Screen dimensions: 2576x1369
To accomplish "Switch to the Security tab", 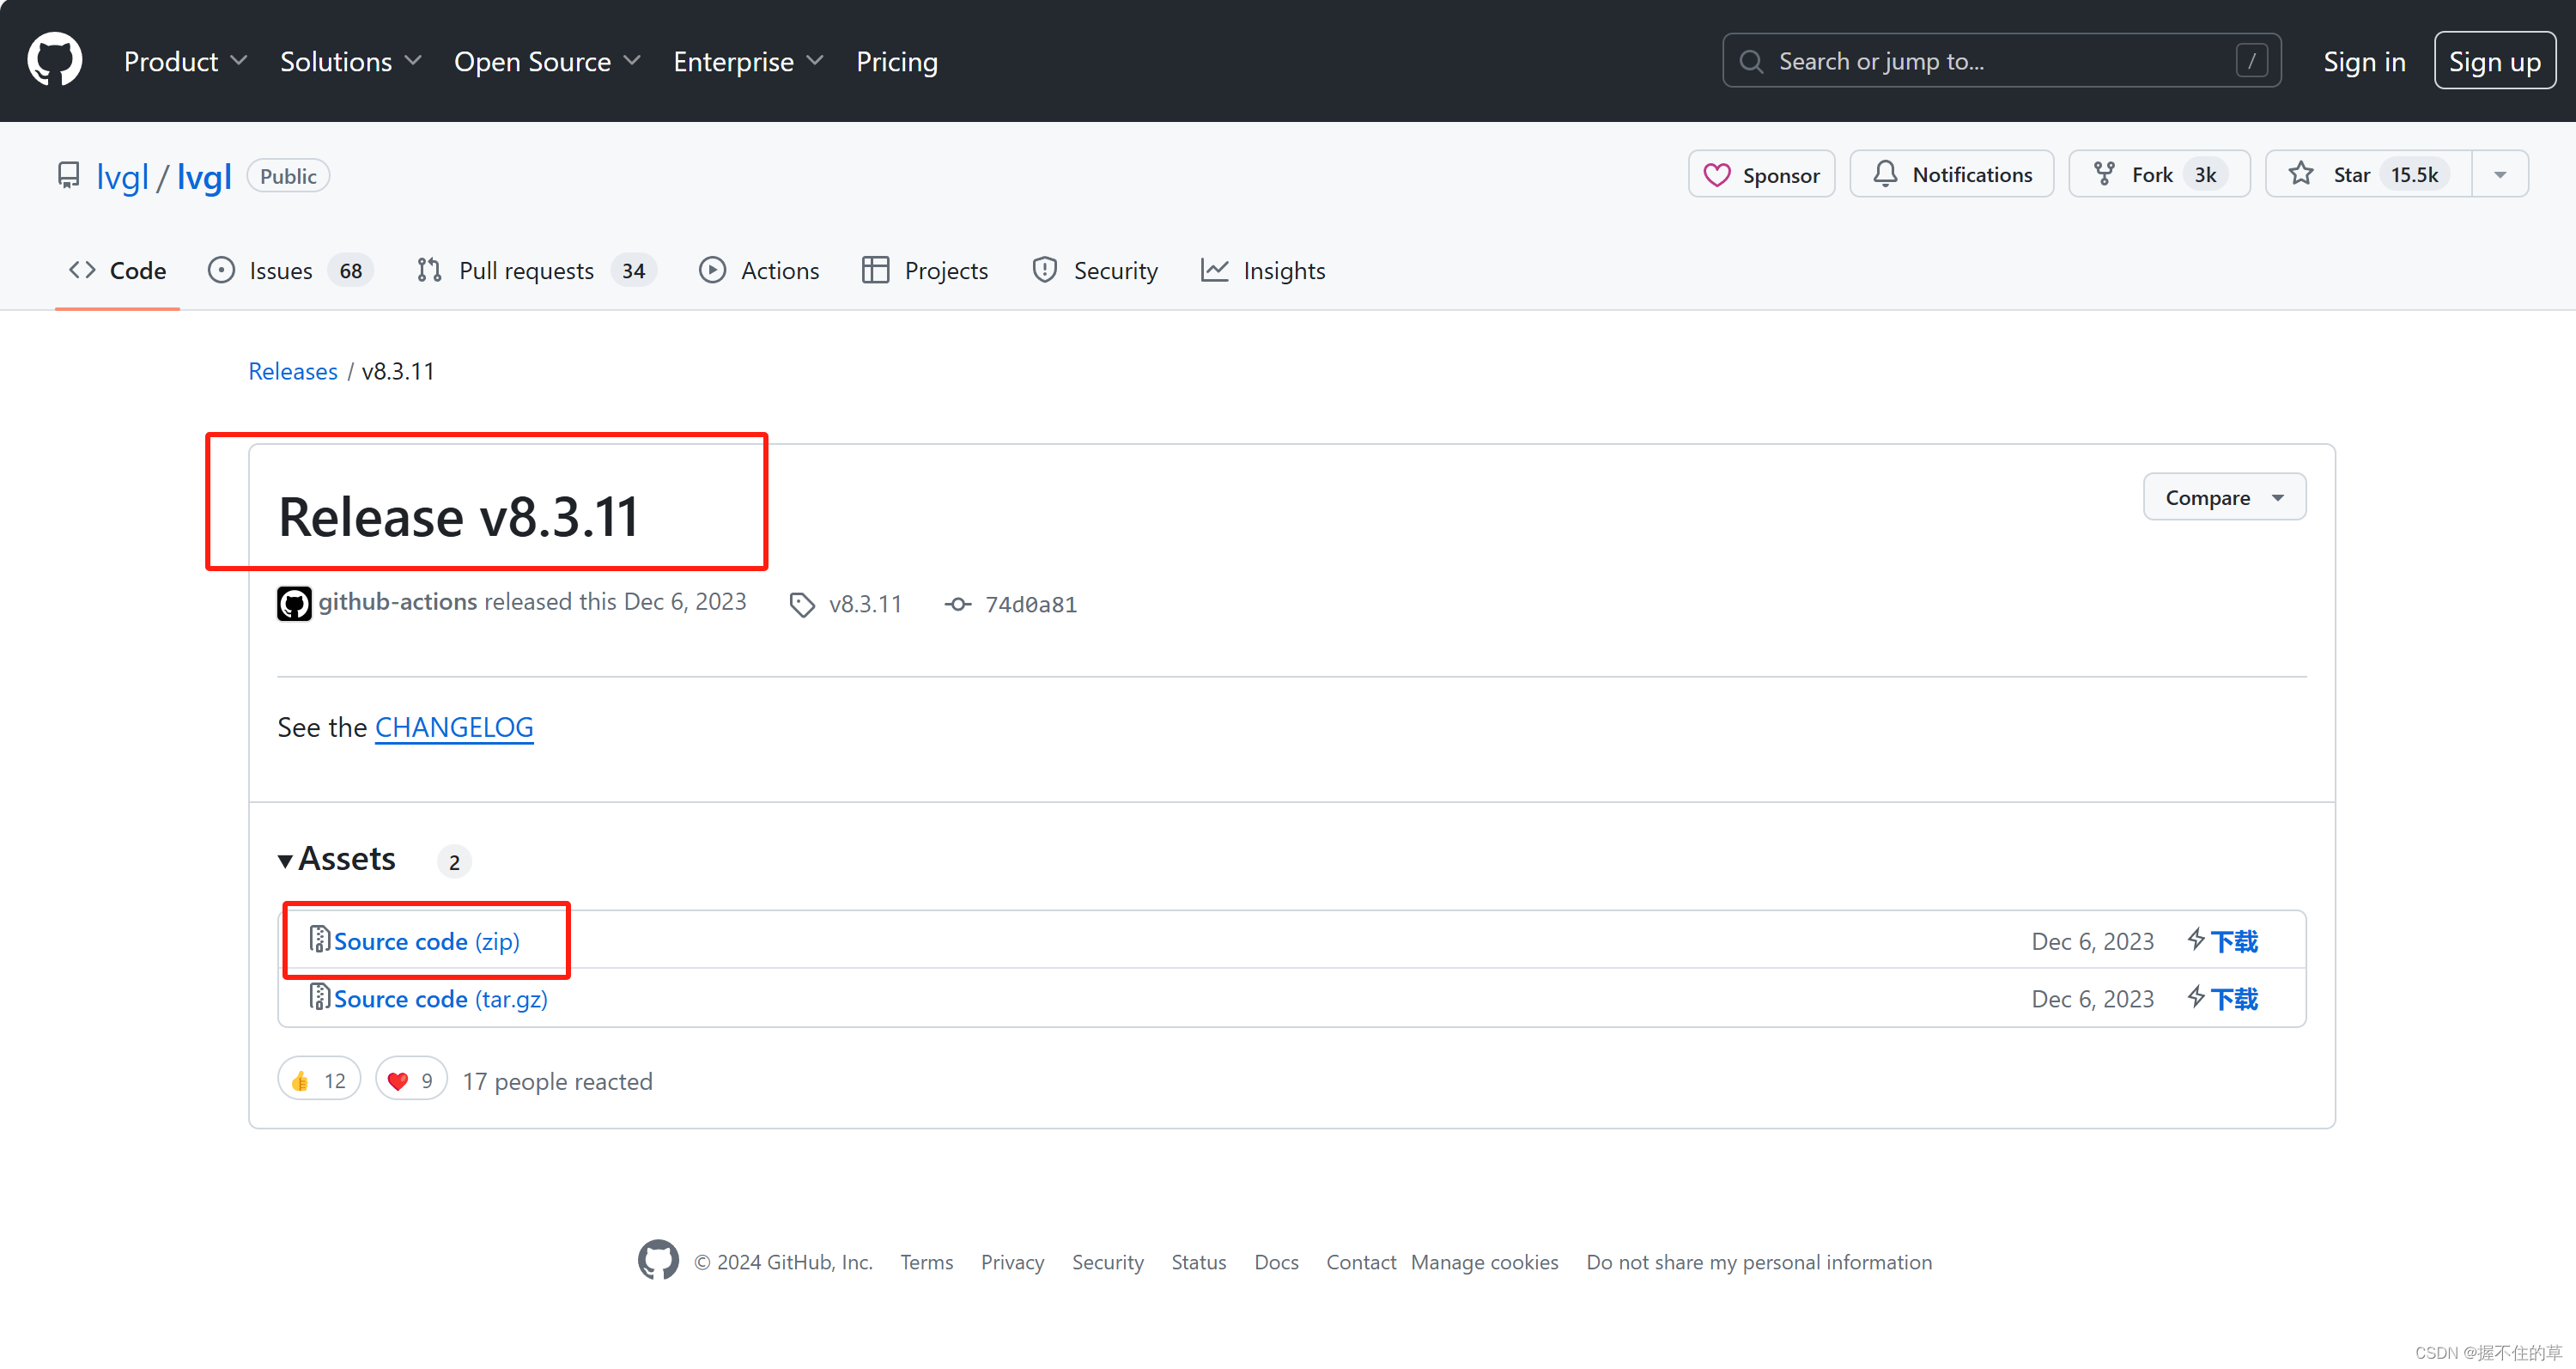I will (x=1095, y=271).
